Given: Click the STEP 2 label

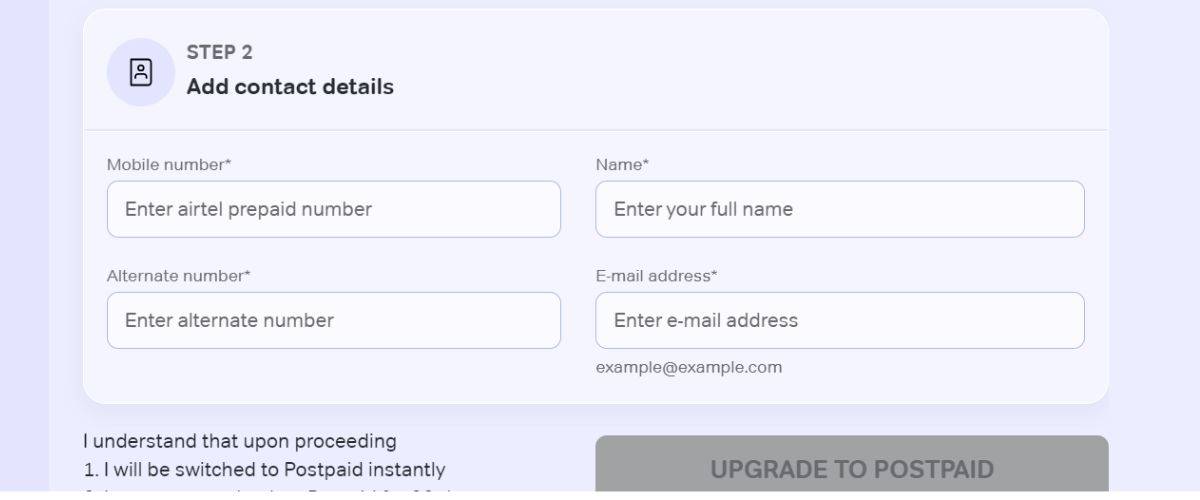Looking at the screenshot, I should coord(219,53).
